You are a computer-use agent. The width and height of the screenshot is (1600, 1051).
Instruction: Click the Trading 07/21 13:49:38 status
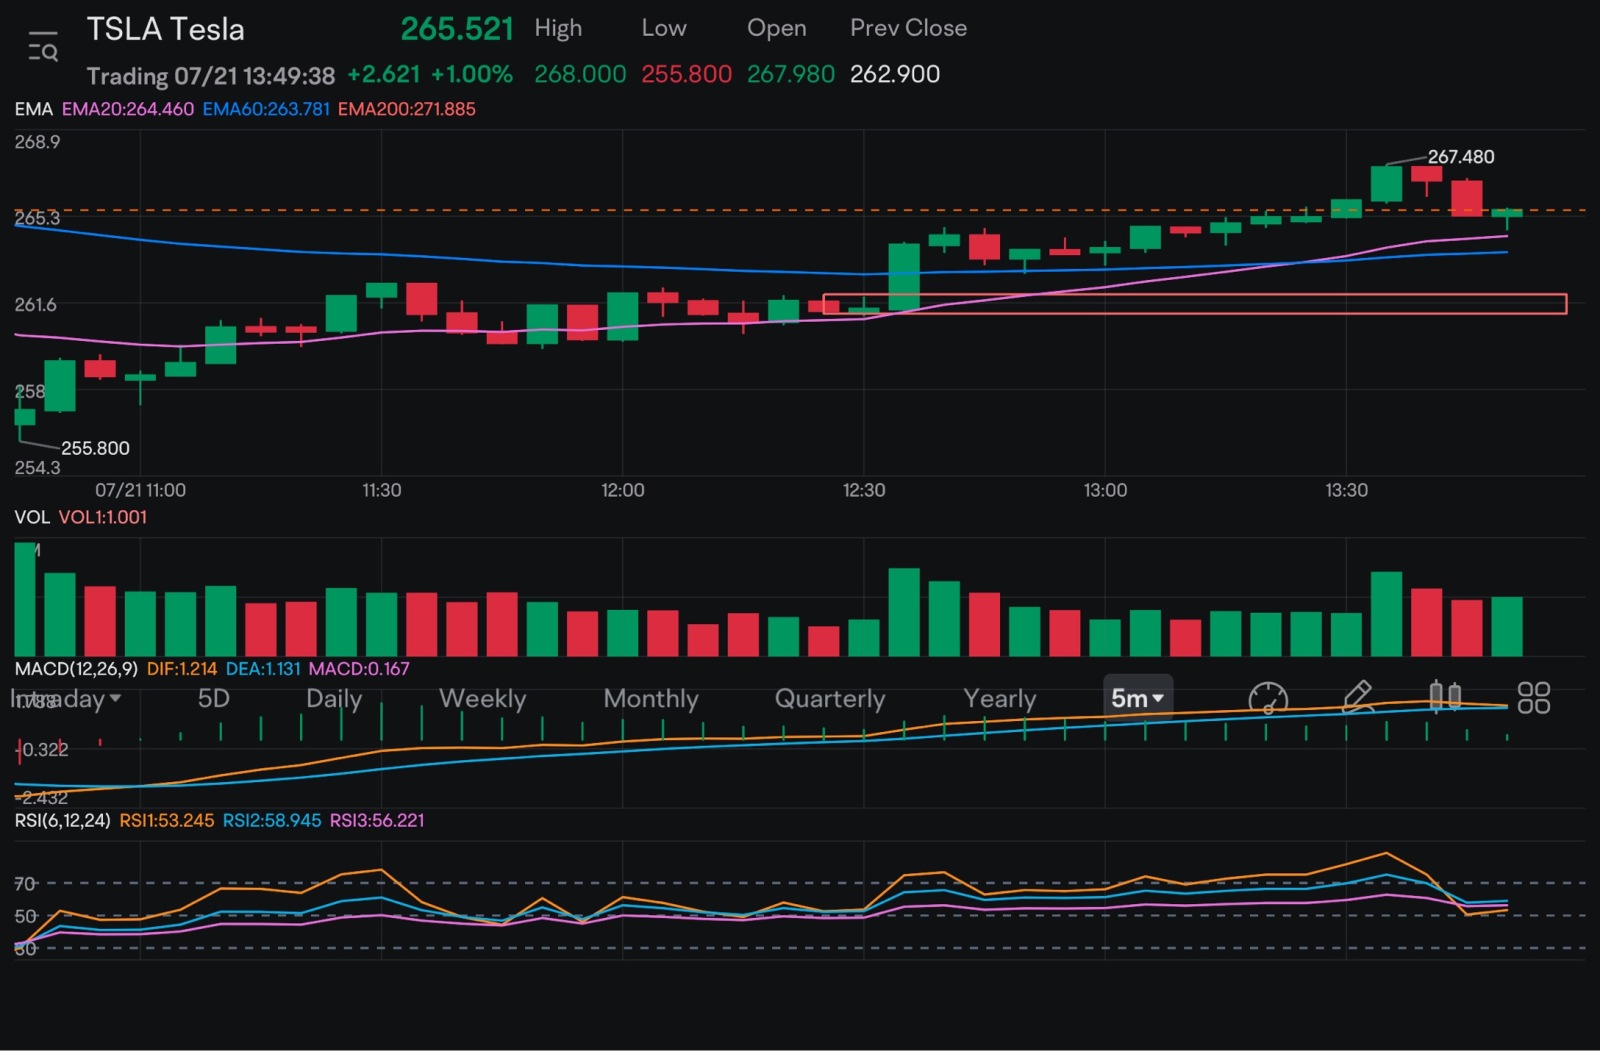pyautogui.click(x=211, y=76)
